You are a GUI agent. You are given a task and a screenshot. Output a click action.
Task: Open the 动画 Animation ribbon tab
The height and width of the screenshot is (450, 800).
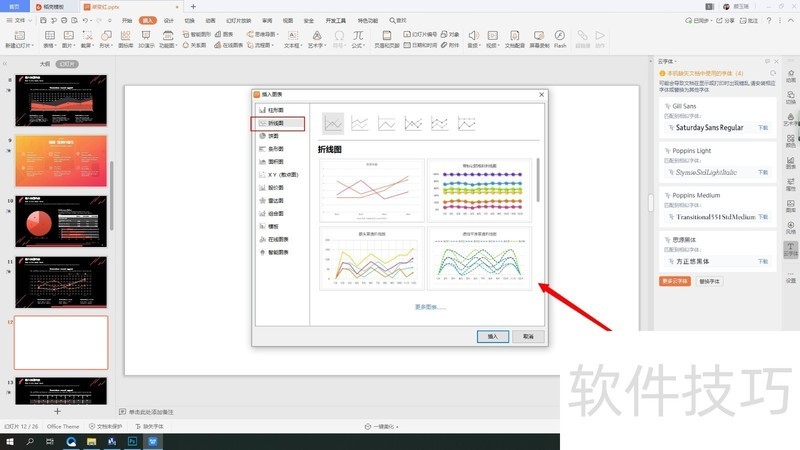[x=210, y=20]
